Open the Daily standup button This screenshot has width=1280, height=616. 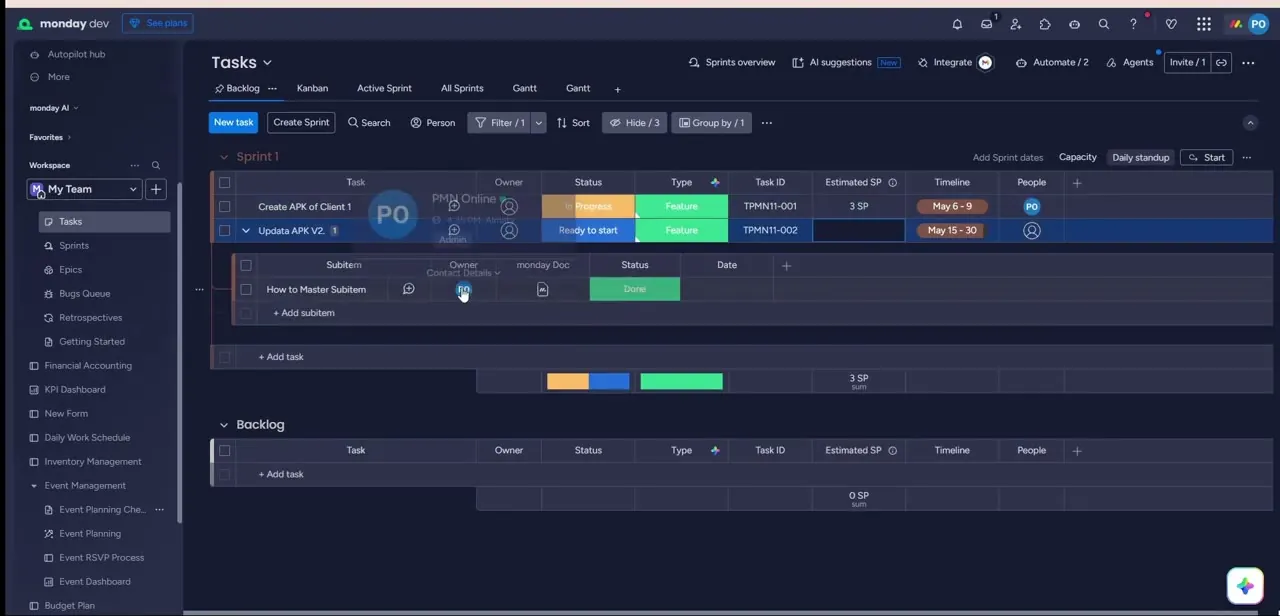(x=1141, y=157)
